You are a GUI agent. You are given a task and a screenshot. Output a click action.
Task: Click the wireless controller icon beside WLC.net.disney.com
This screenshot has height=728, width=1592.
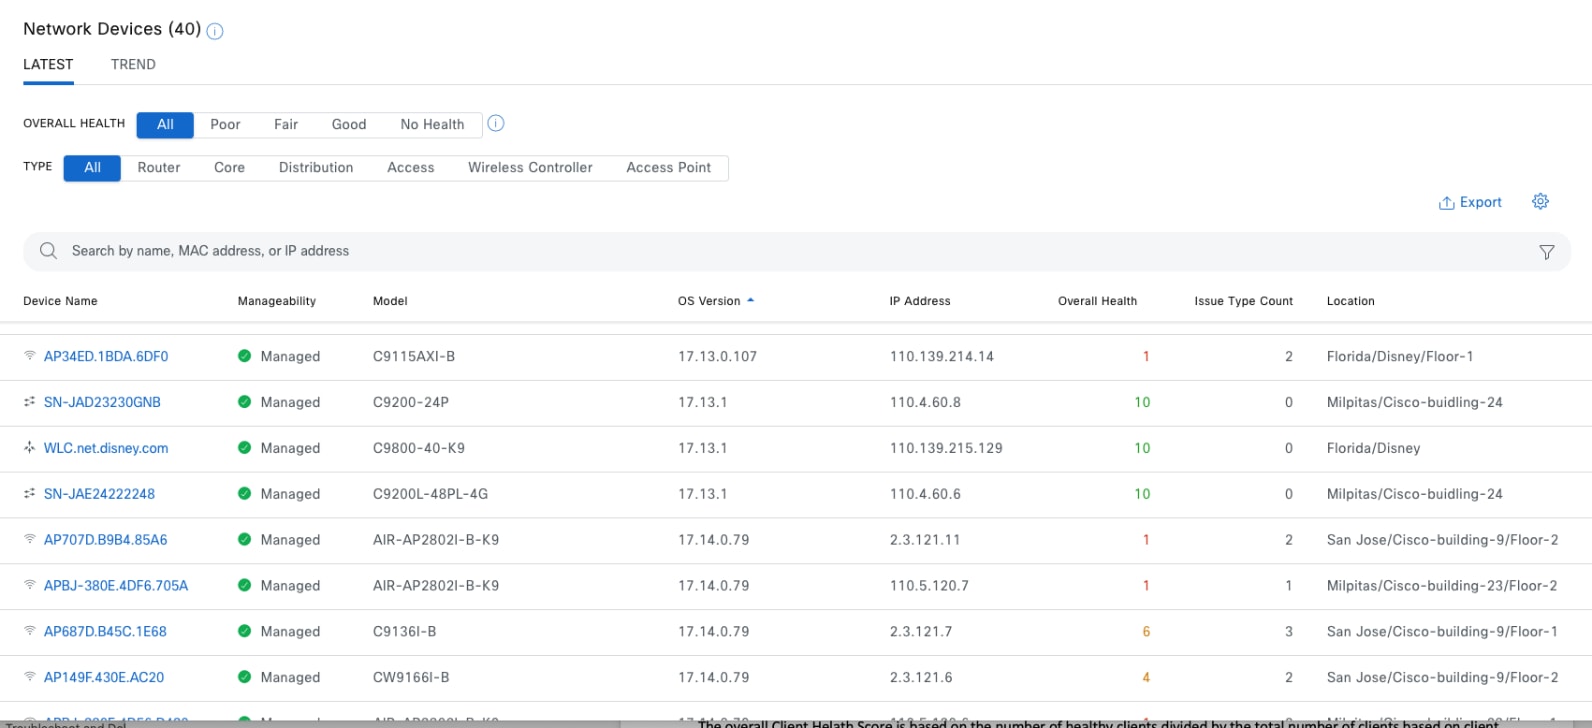[x=30, y=448]
